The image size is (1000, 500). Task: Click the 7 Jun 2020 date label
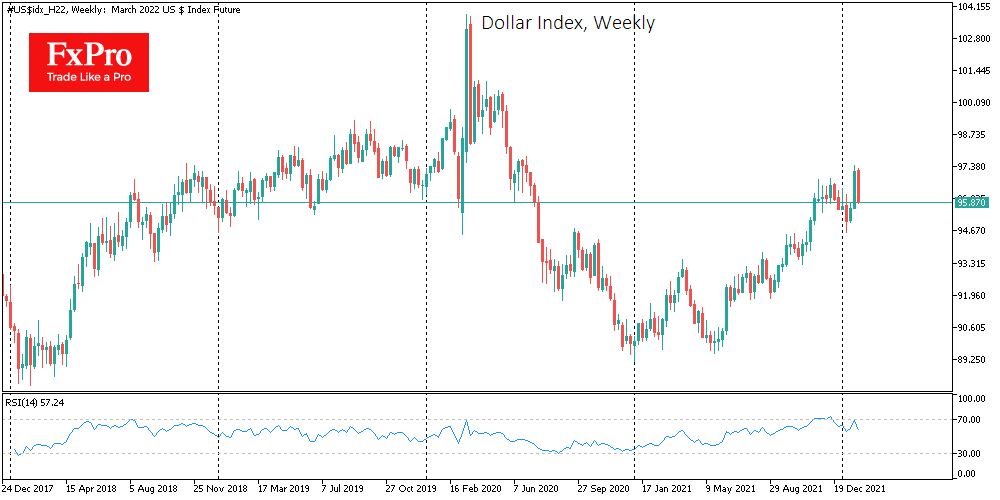534,487
